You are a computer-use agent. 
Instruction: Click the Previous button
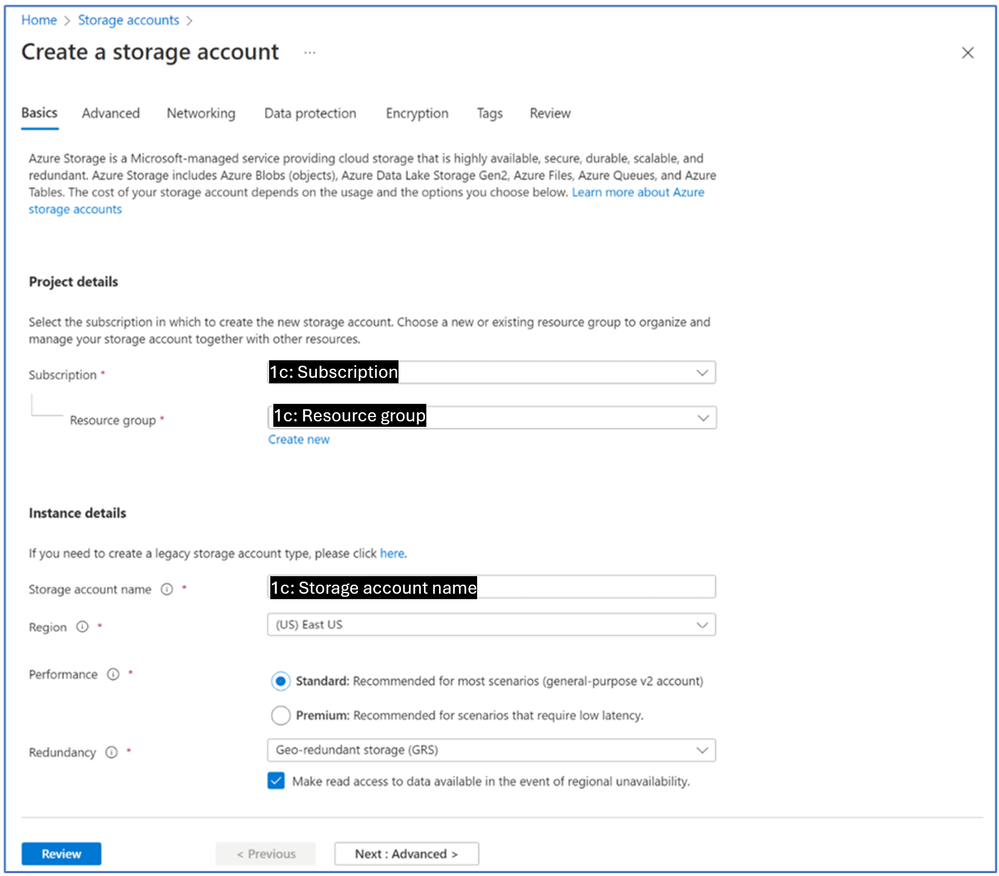tap(266, 854)
